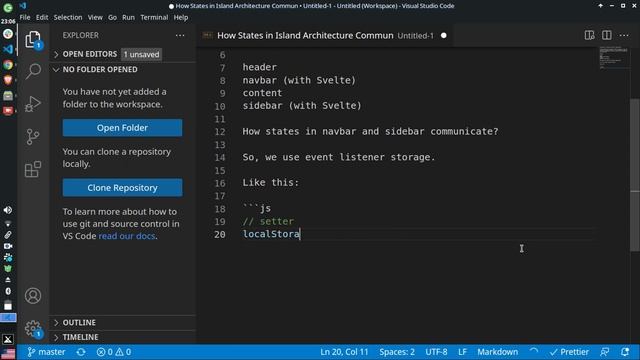The height and width of the screenshot is (360, 640).
Task: Change end of line sequence LF
Action: pyautogui.click(x=462, y=352)
